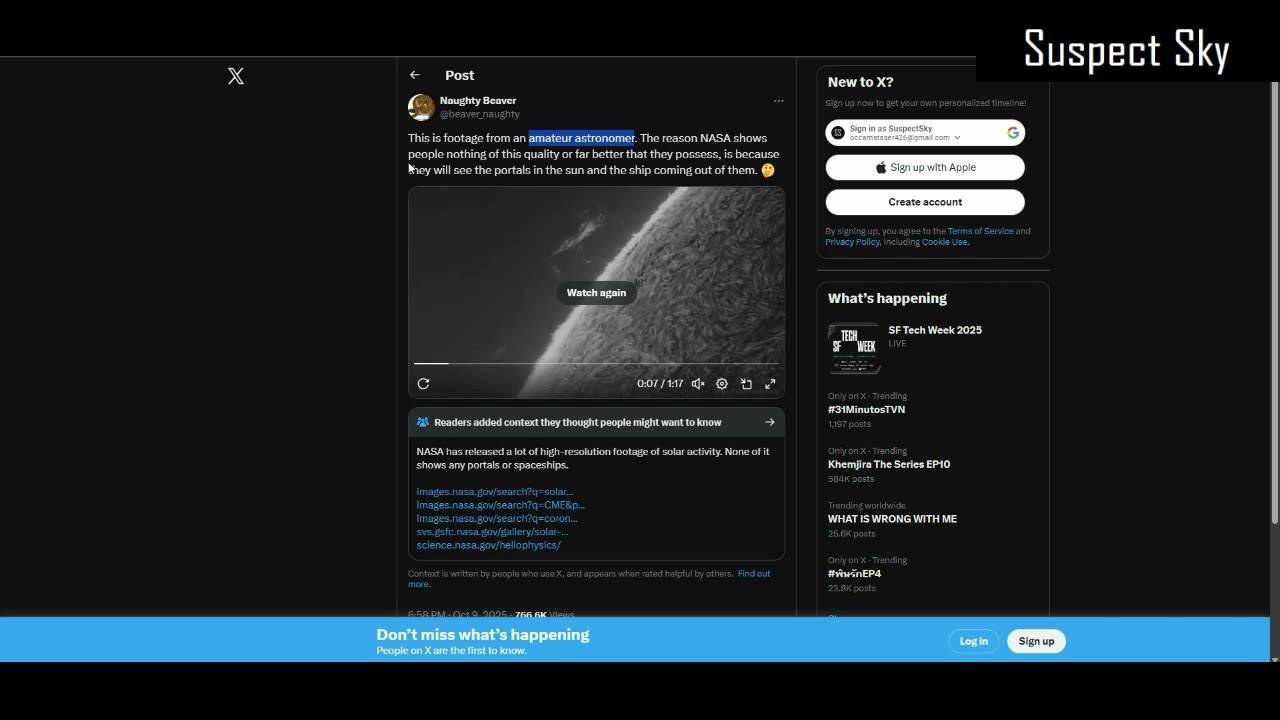Click Sign up with Apple
The image size is (1280, 720).
coord(925,168)
